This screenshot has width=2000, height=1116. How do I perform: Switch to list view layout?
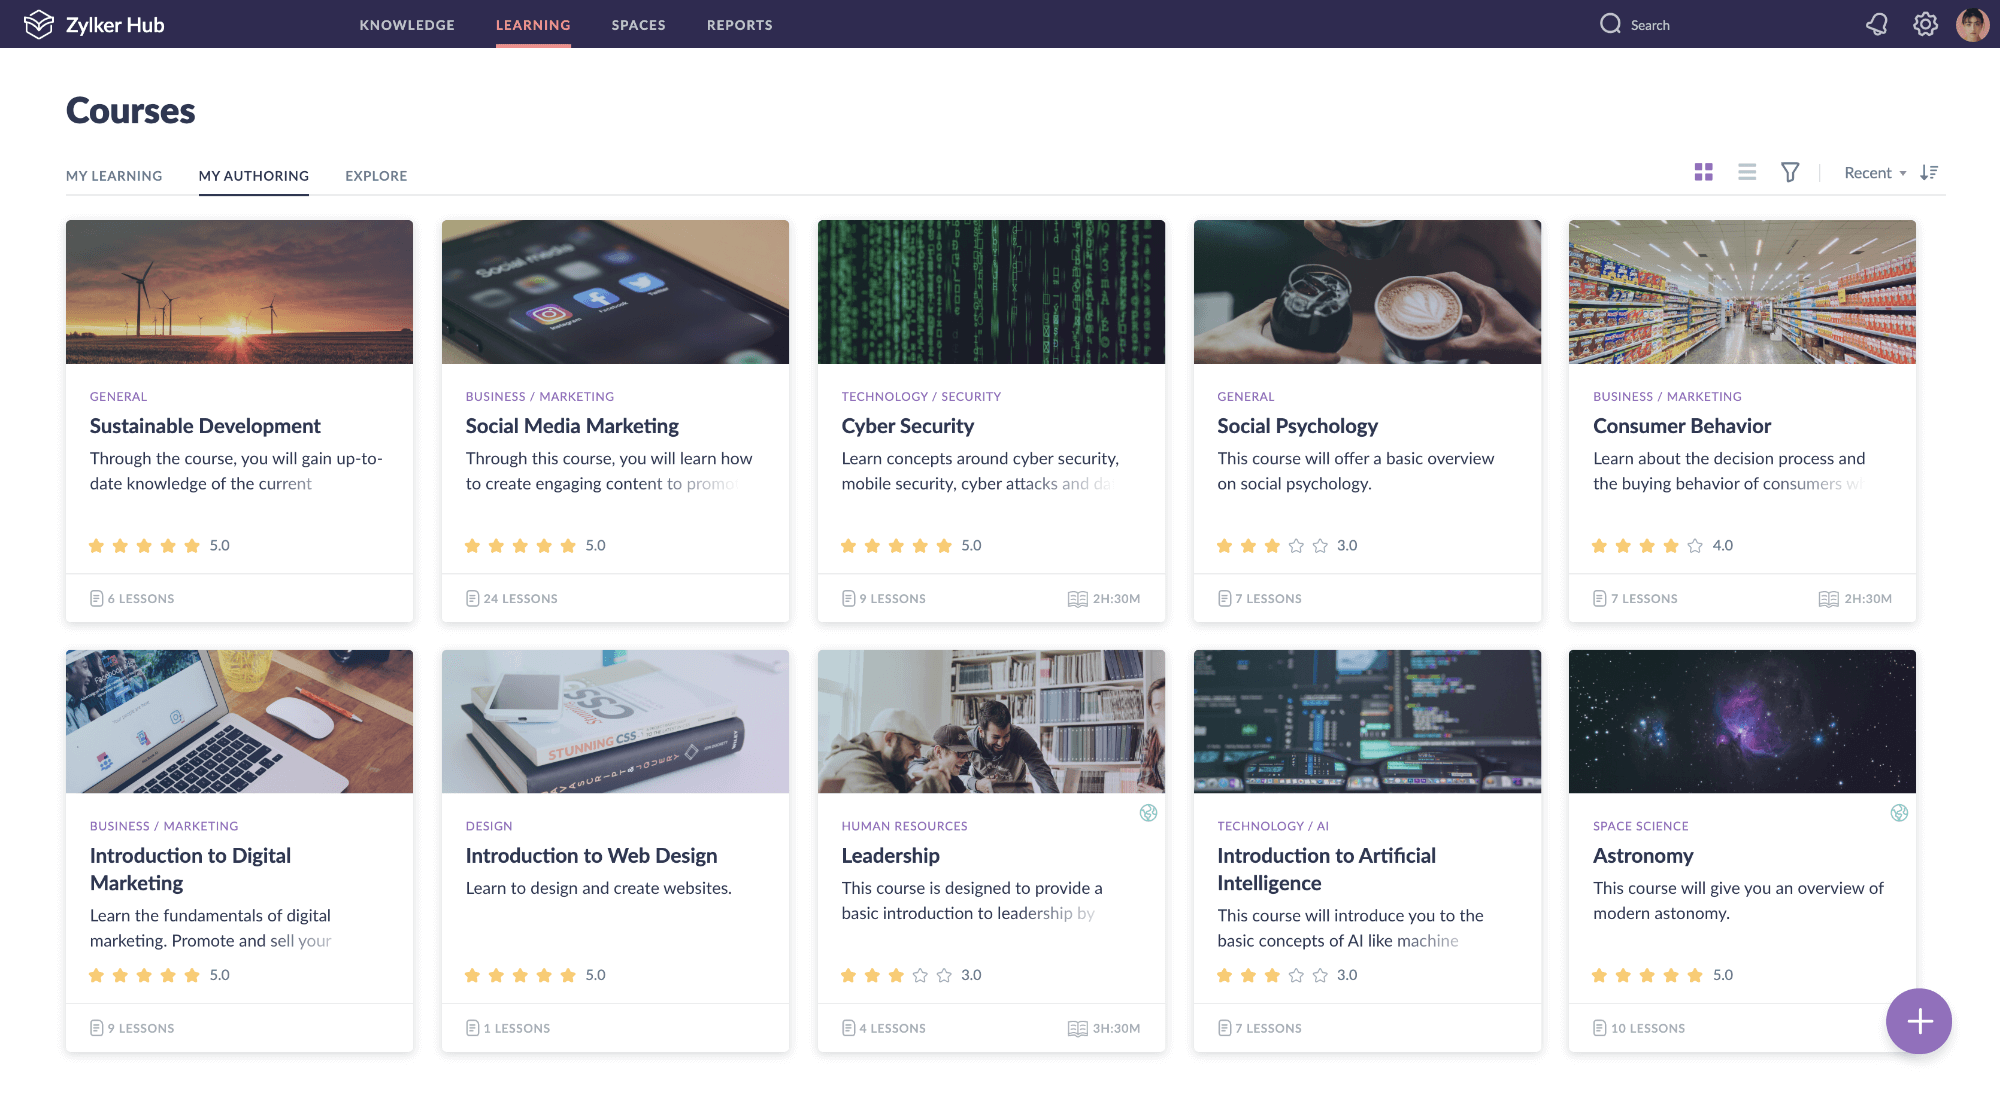[x=1747, y=172]
